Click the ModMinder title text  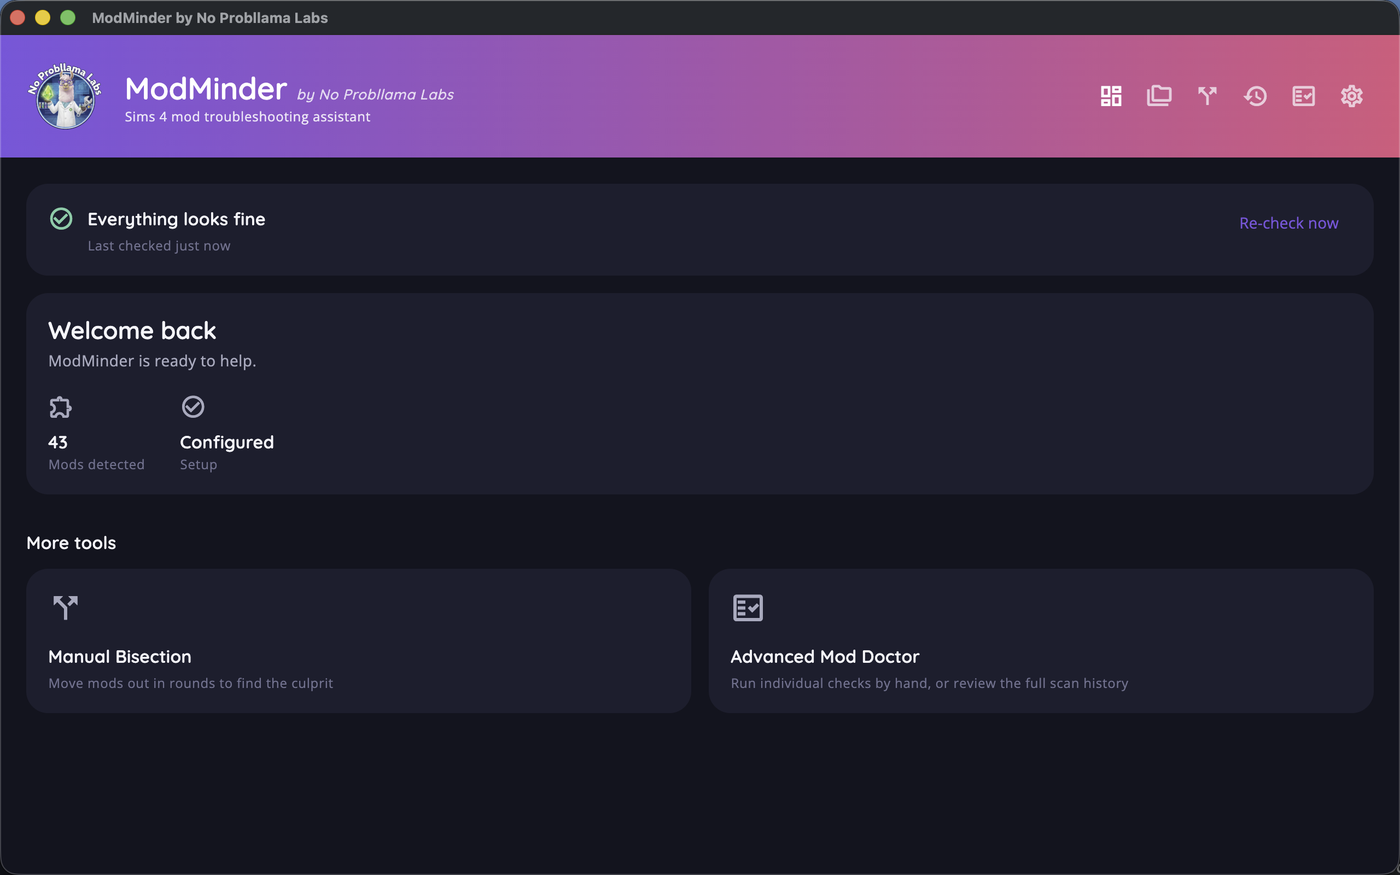206,89
